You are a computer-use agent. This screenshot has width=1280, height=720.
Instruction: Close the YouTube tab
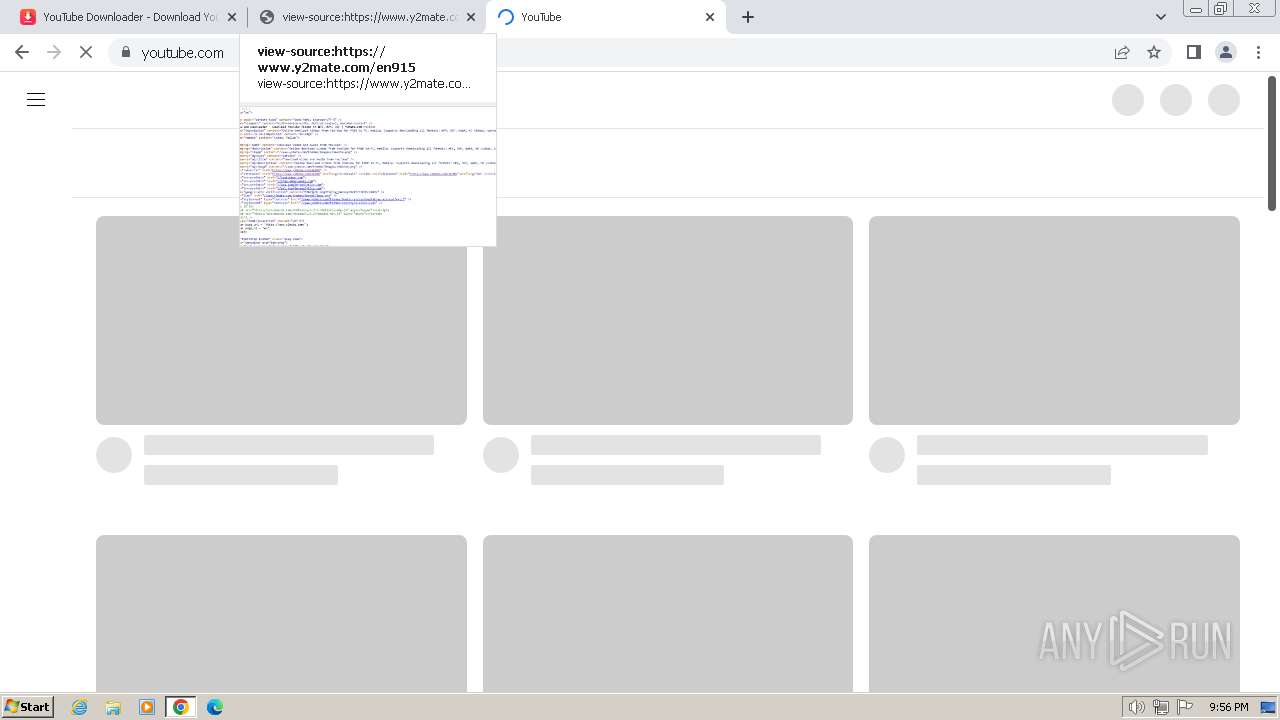tap(710, 17)
